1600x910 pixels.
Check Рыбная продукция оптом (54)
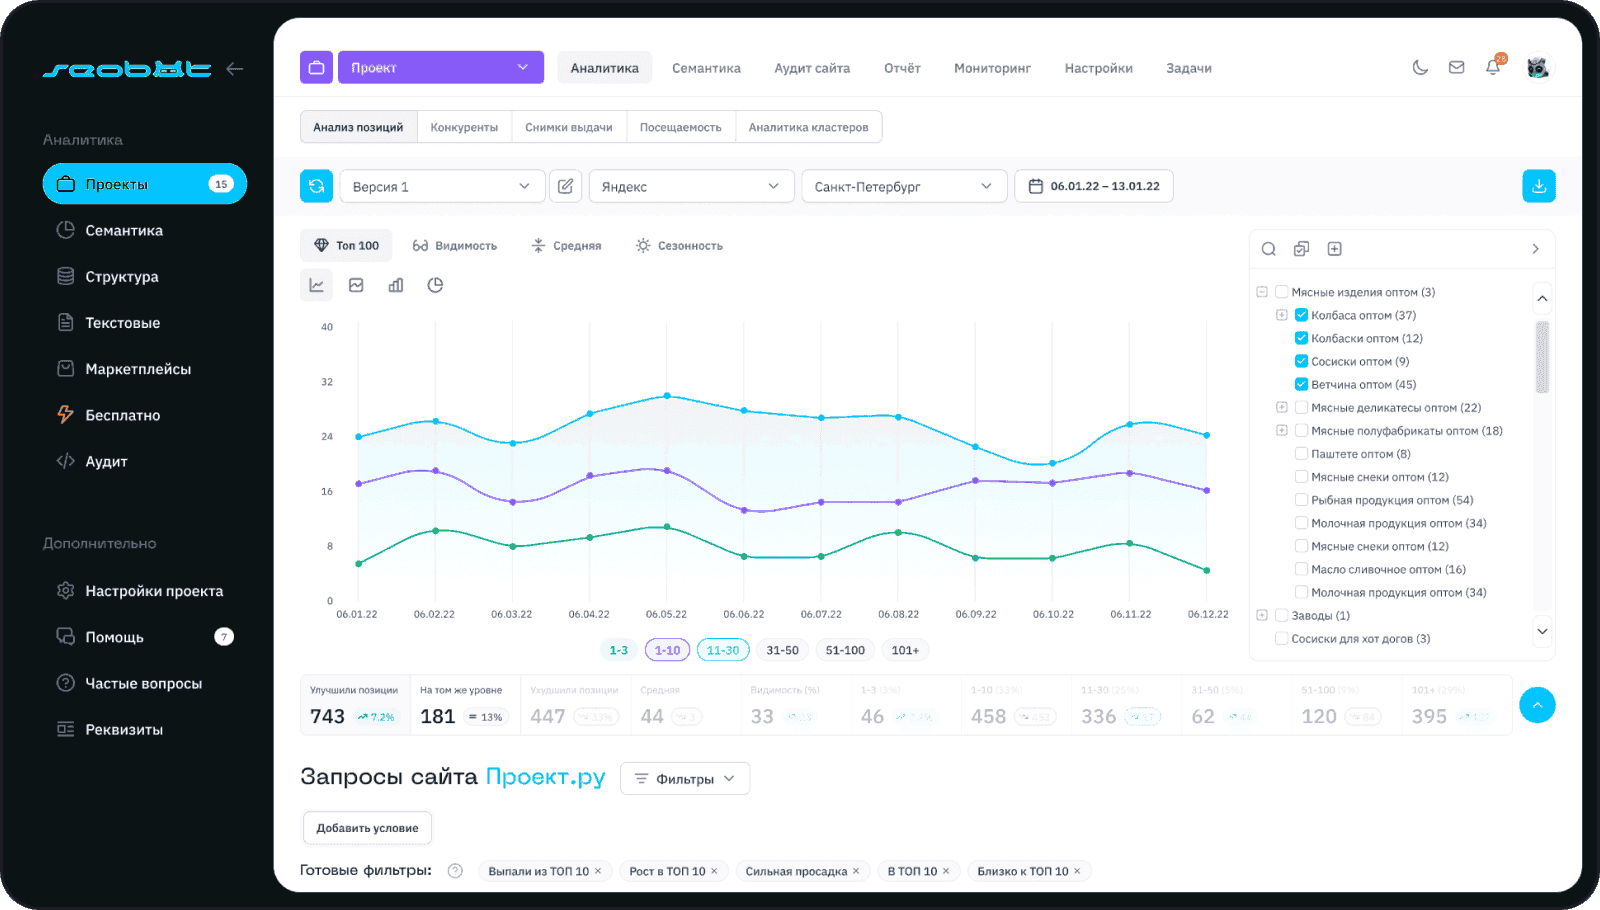[1301, 499]
